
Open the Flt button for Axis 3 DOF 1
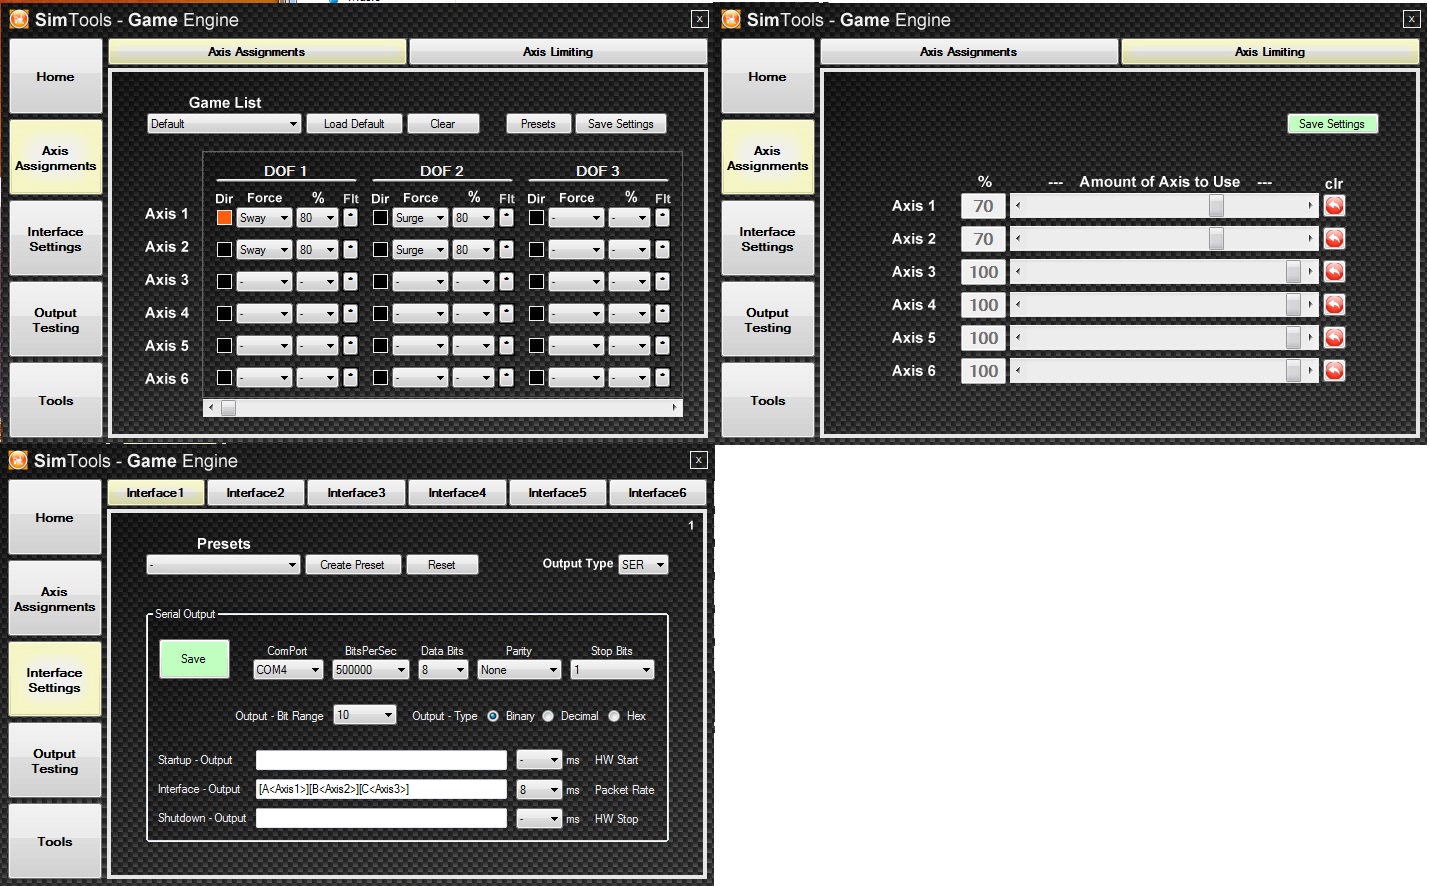tap(350, 281)
